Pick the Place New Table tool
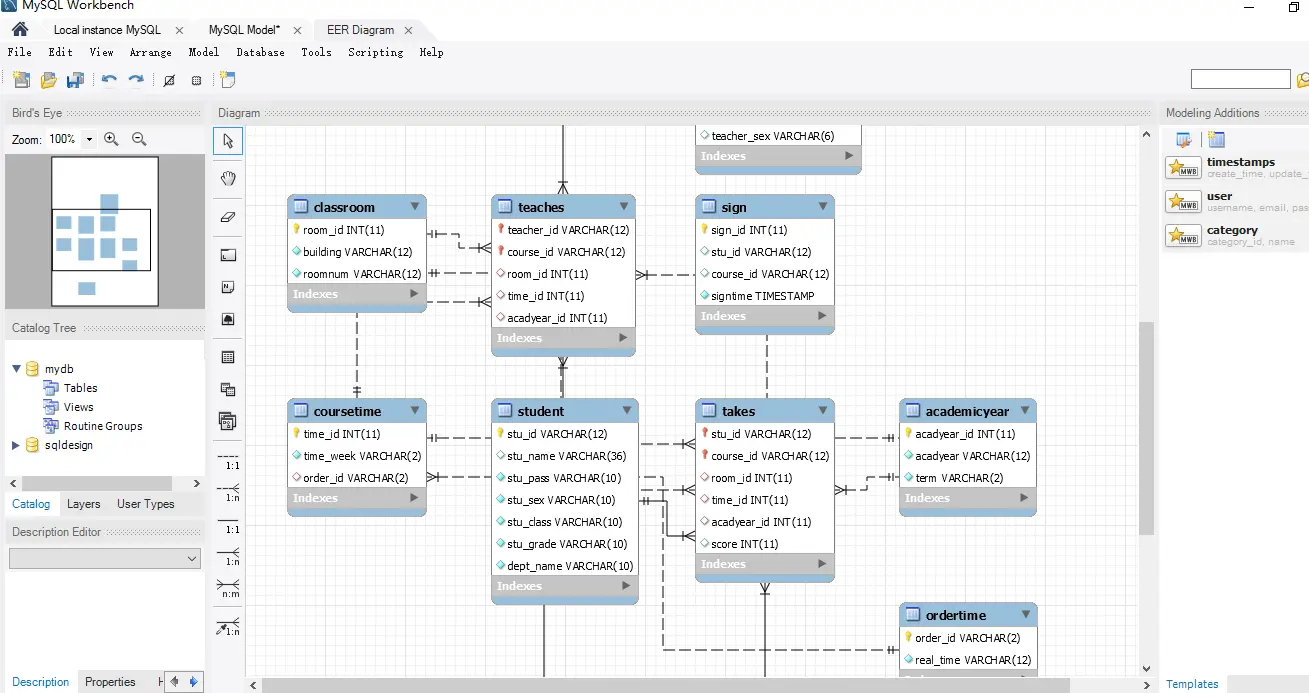1309x693 pixels. click(x=228, y=357)
